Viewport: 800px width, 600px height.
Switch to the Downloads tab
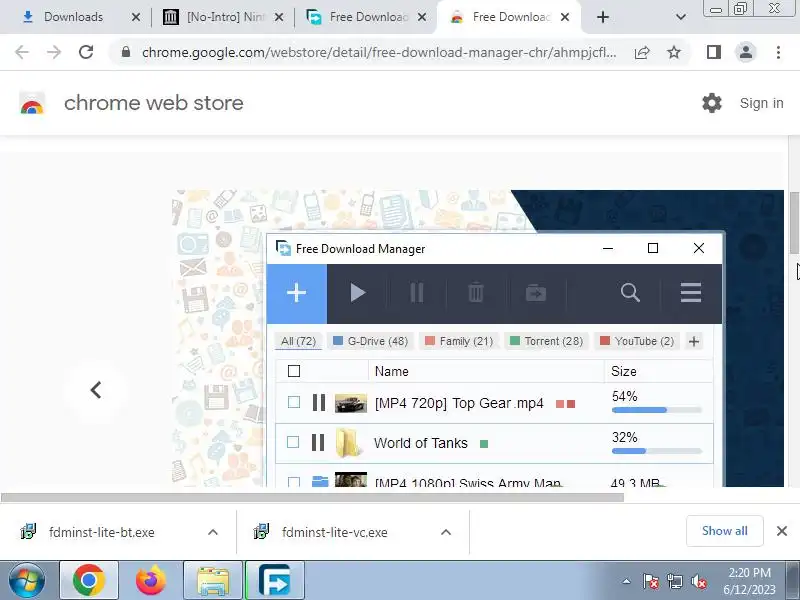coord(73,17)
